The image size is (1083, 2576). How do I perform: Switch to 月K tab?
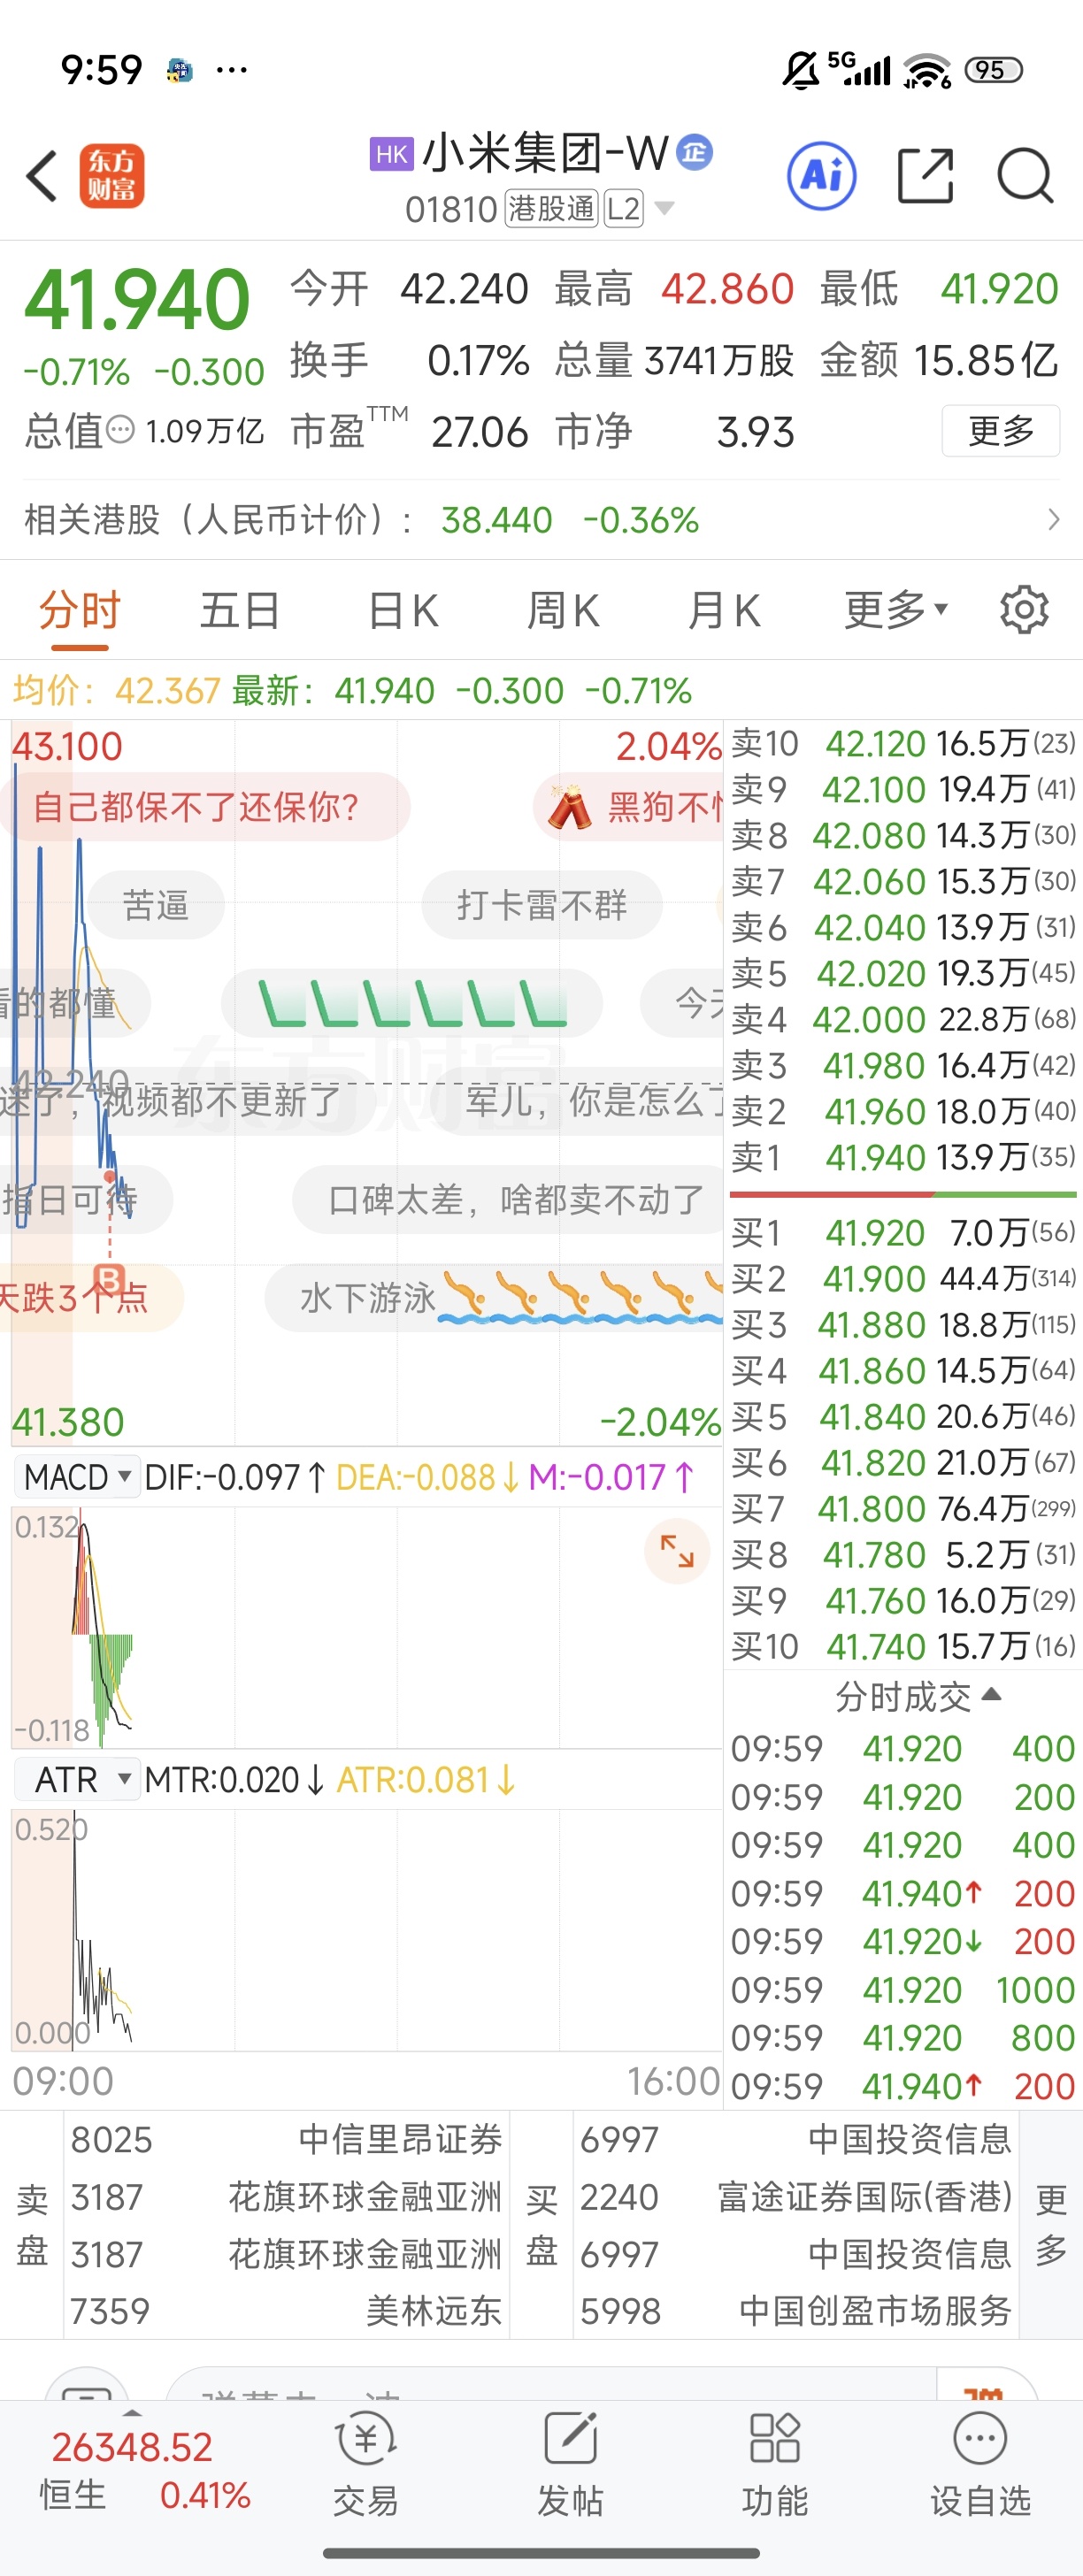724,610
